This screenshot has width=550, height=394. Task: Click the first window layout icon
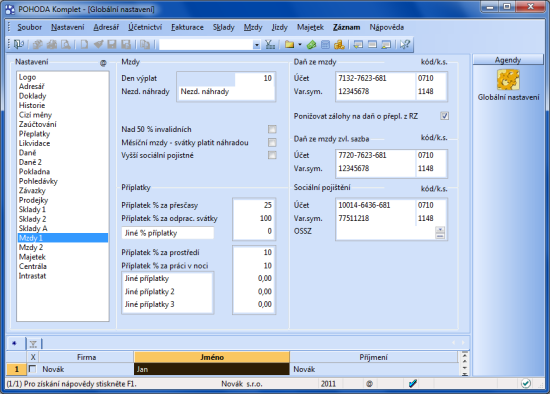(358, 44)
